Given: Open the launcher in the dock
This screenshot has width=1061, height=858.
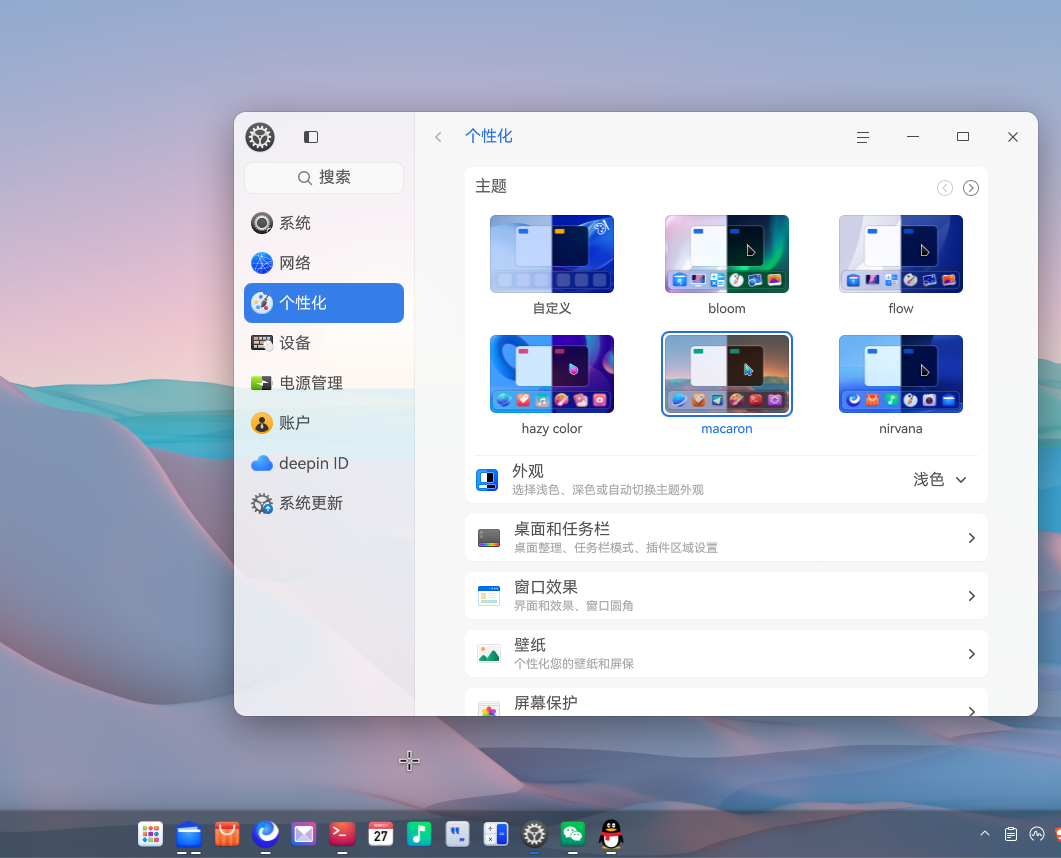Looking at the screenshot, I should point(150,834).
